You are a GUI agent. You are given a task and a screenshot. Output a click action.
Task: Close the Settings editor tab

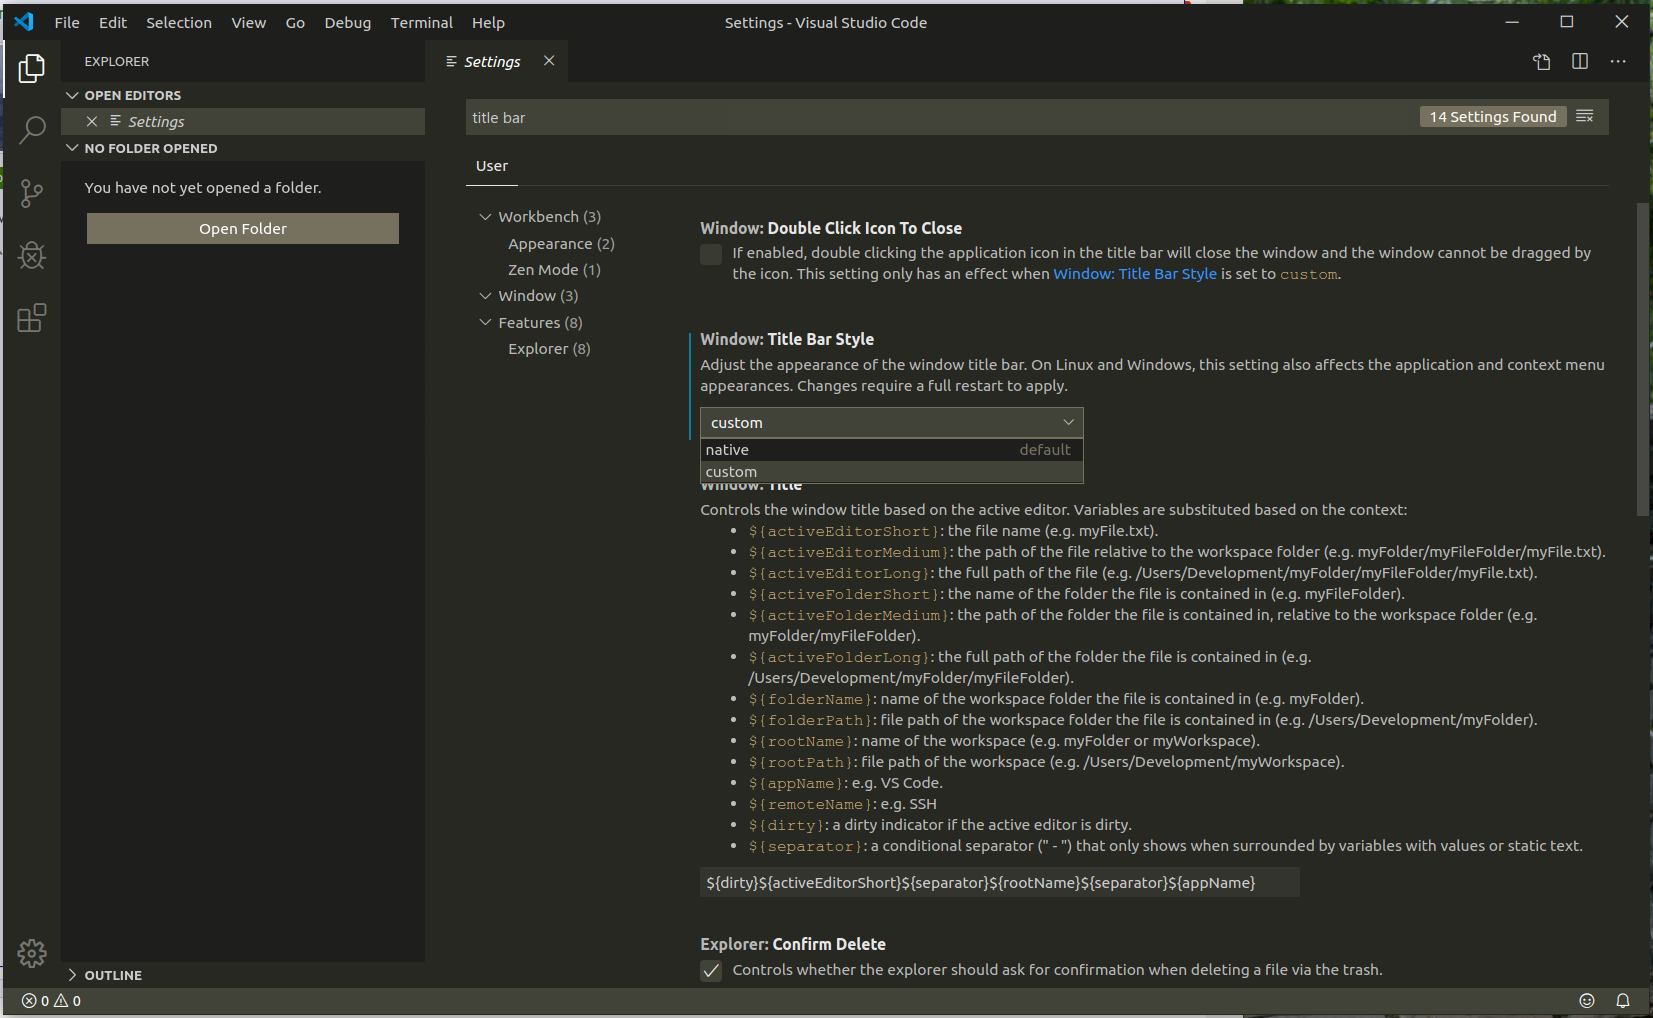click(x=549, y=61)
